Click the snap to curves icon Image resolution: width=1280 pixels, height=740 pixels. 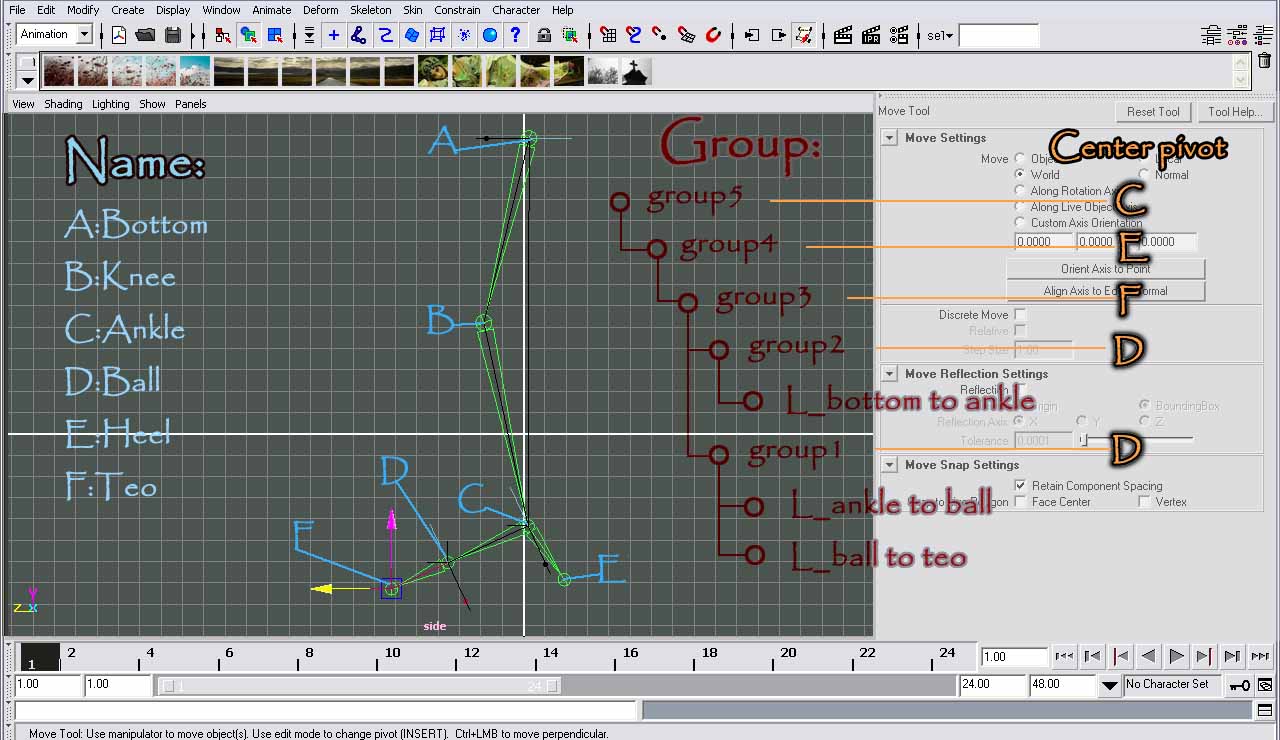click(634, 35)
